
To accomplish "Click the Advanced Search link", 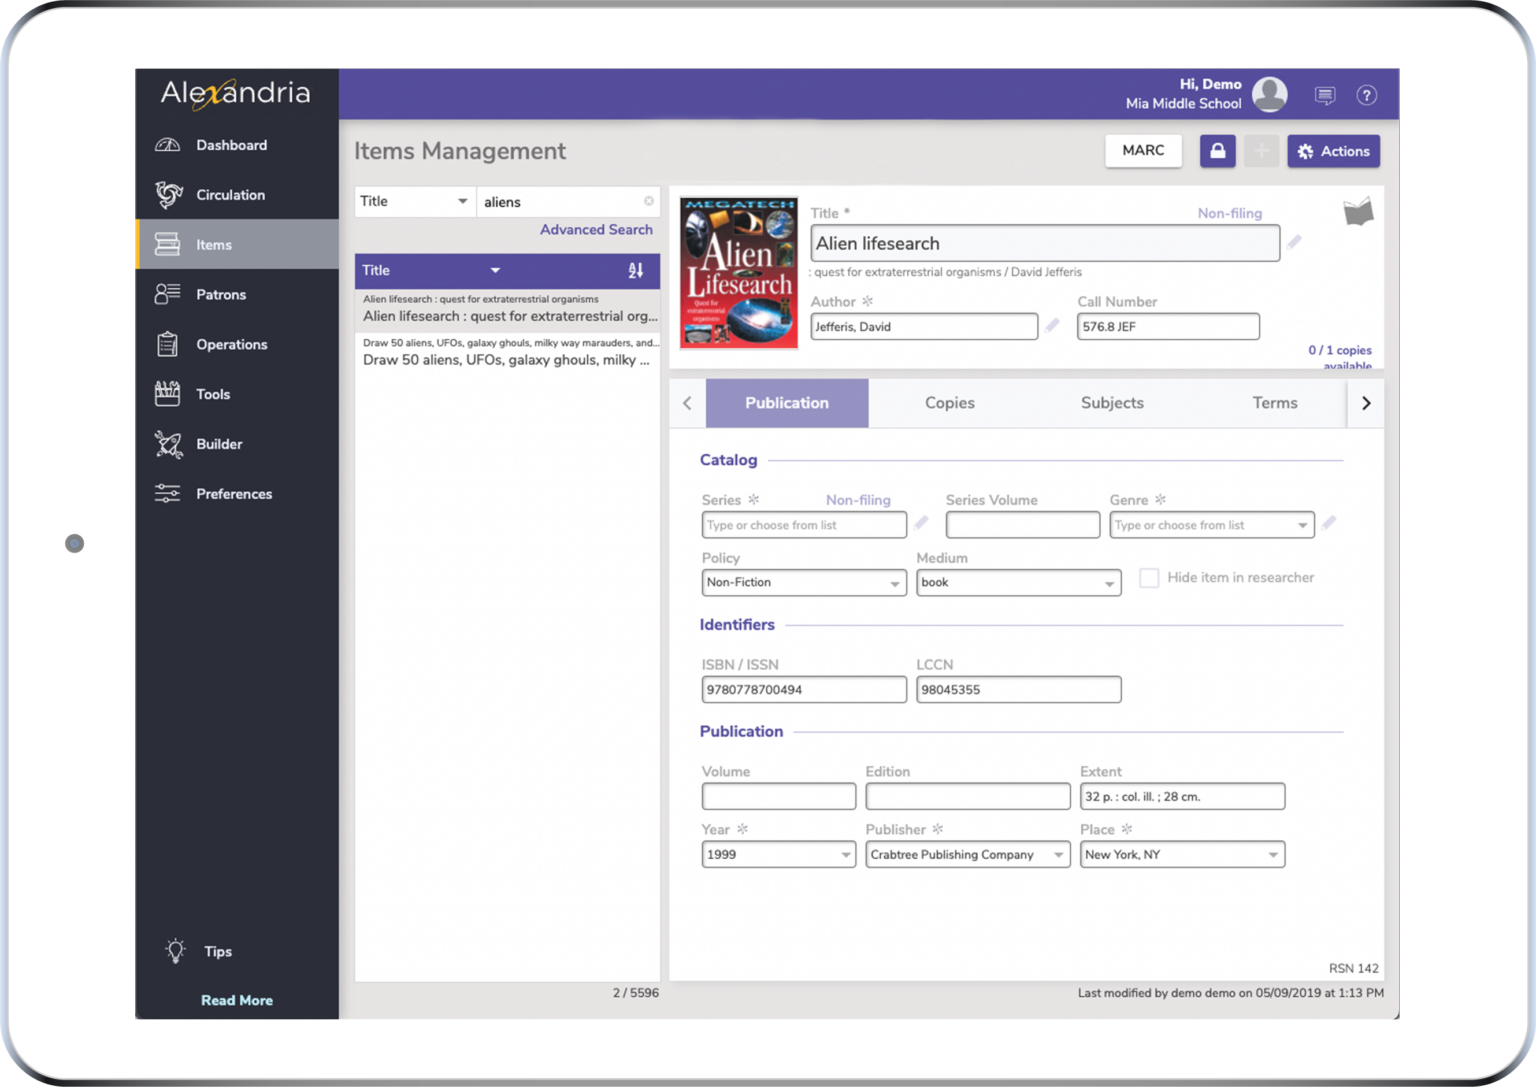I will tap(596, 229).
